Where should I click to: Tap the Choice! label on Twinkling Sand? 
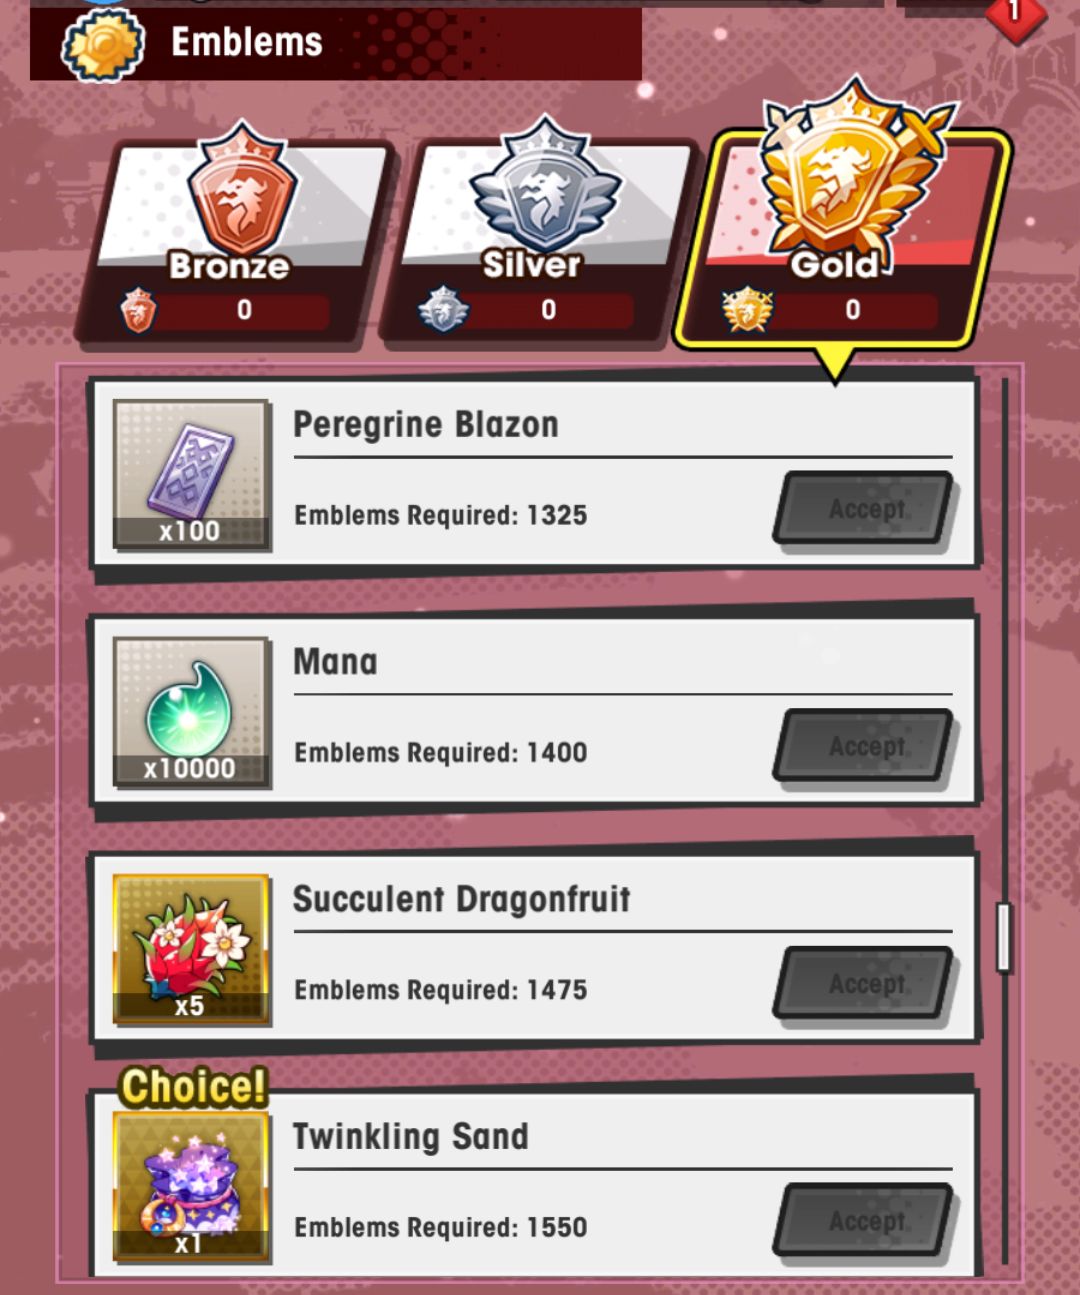coord(193,1087)
